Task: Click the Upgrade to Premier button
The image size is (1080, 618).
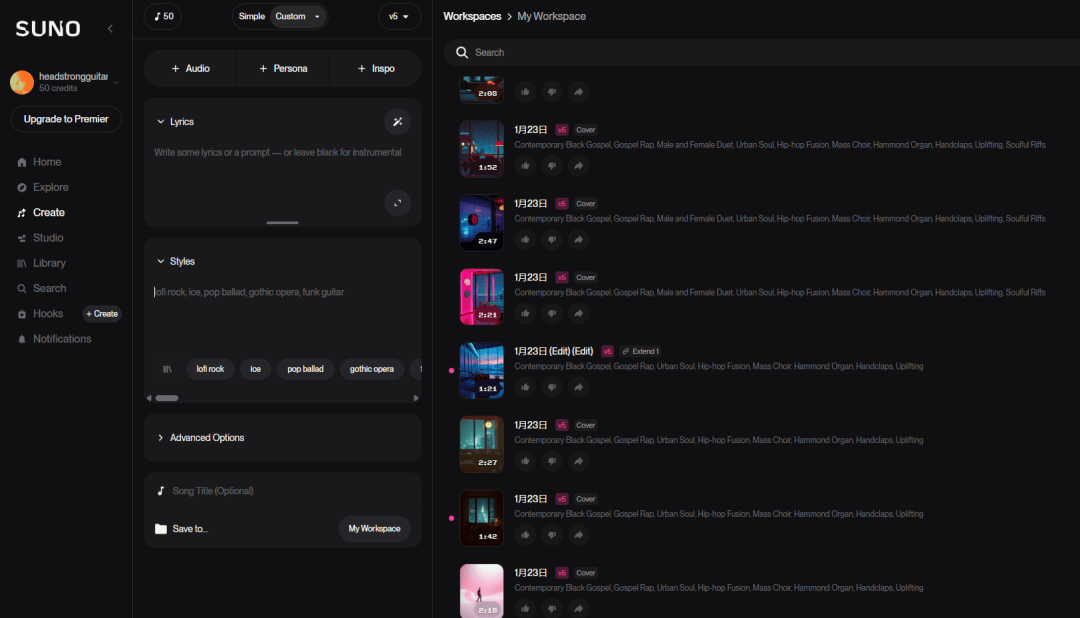Action: click(x=66, y=119)
